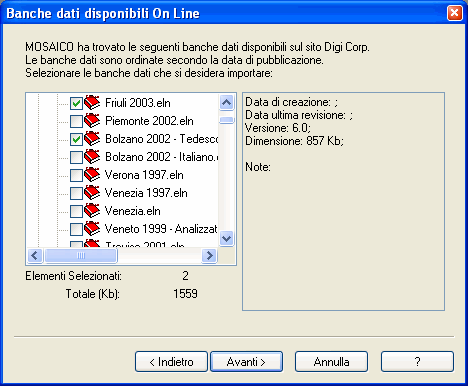Click the vertical scrollbar up arrow
Image resolution: width=468 pixels, height=386 pixels.
(x=227, y=102)
